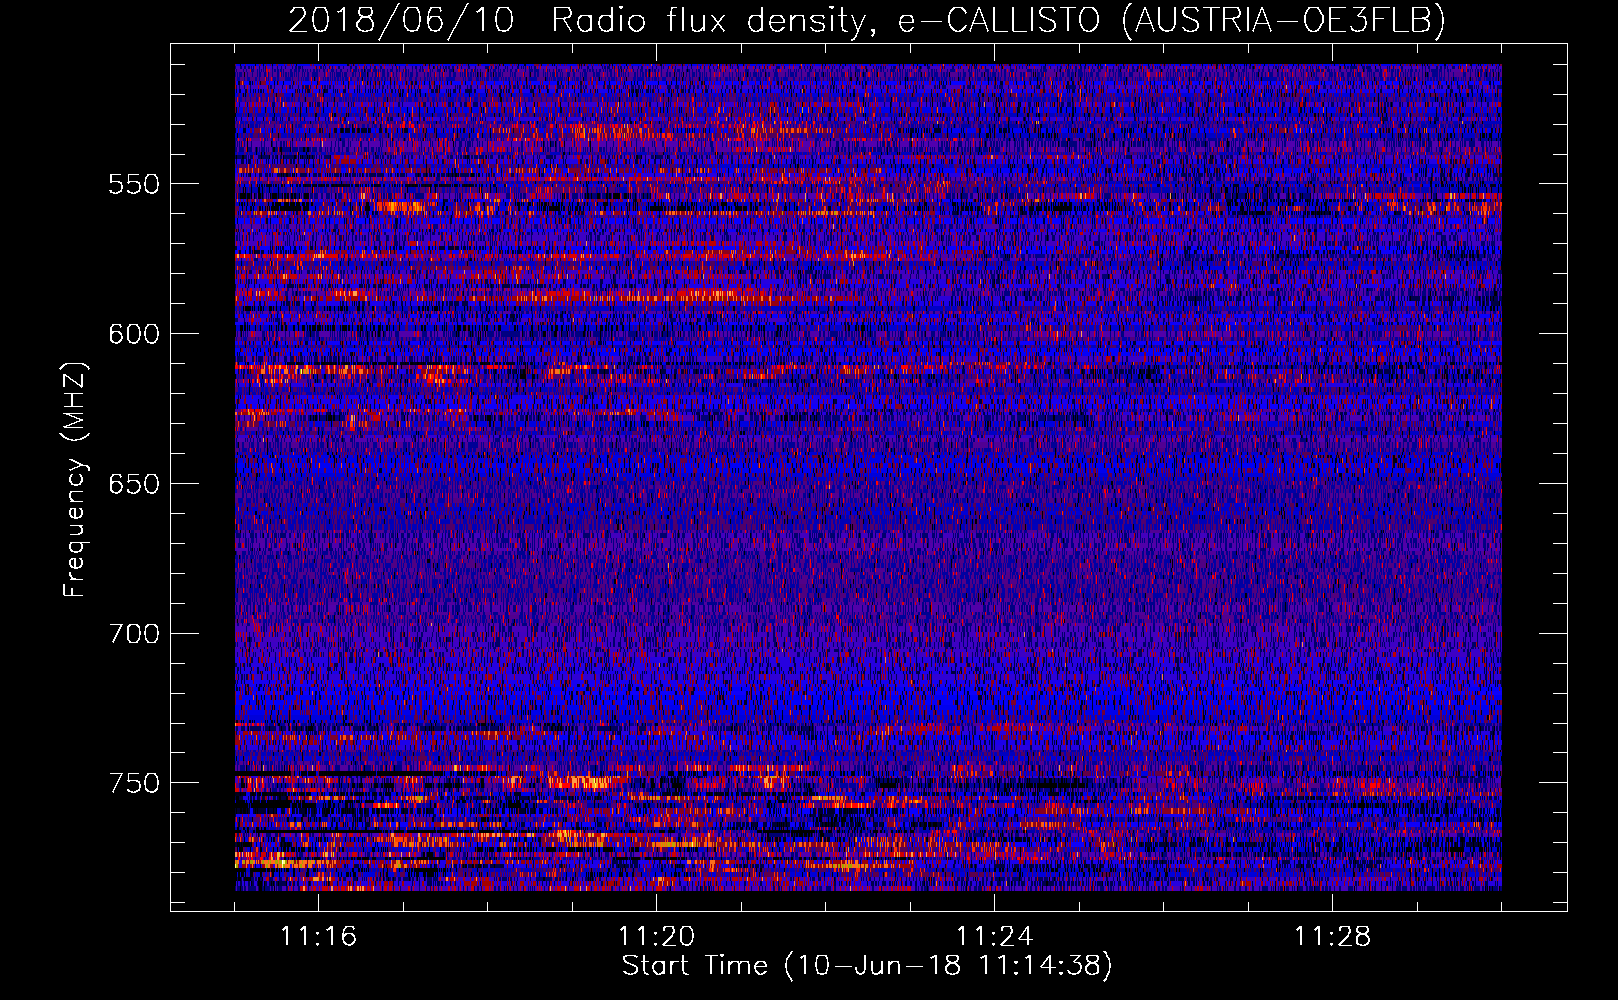The width and height of the screenshot is (1618, 1000).
Task: Click the 11:20 time tick label
Action: point(656,937)
